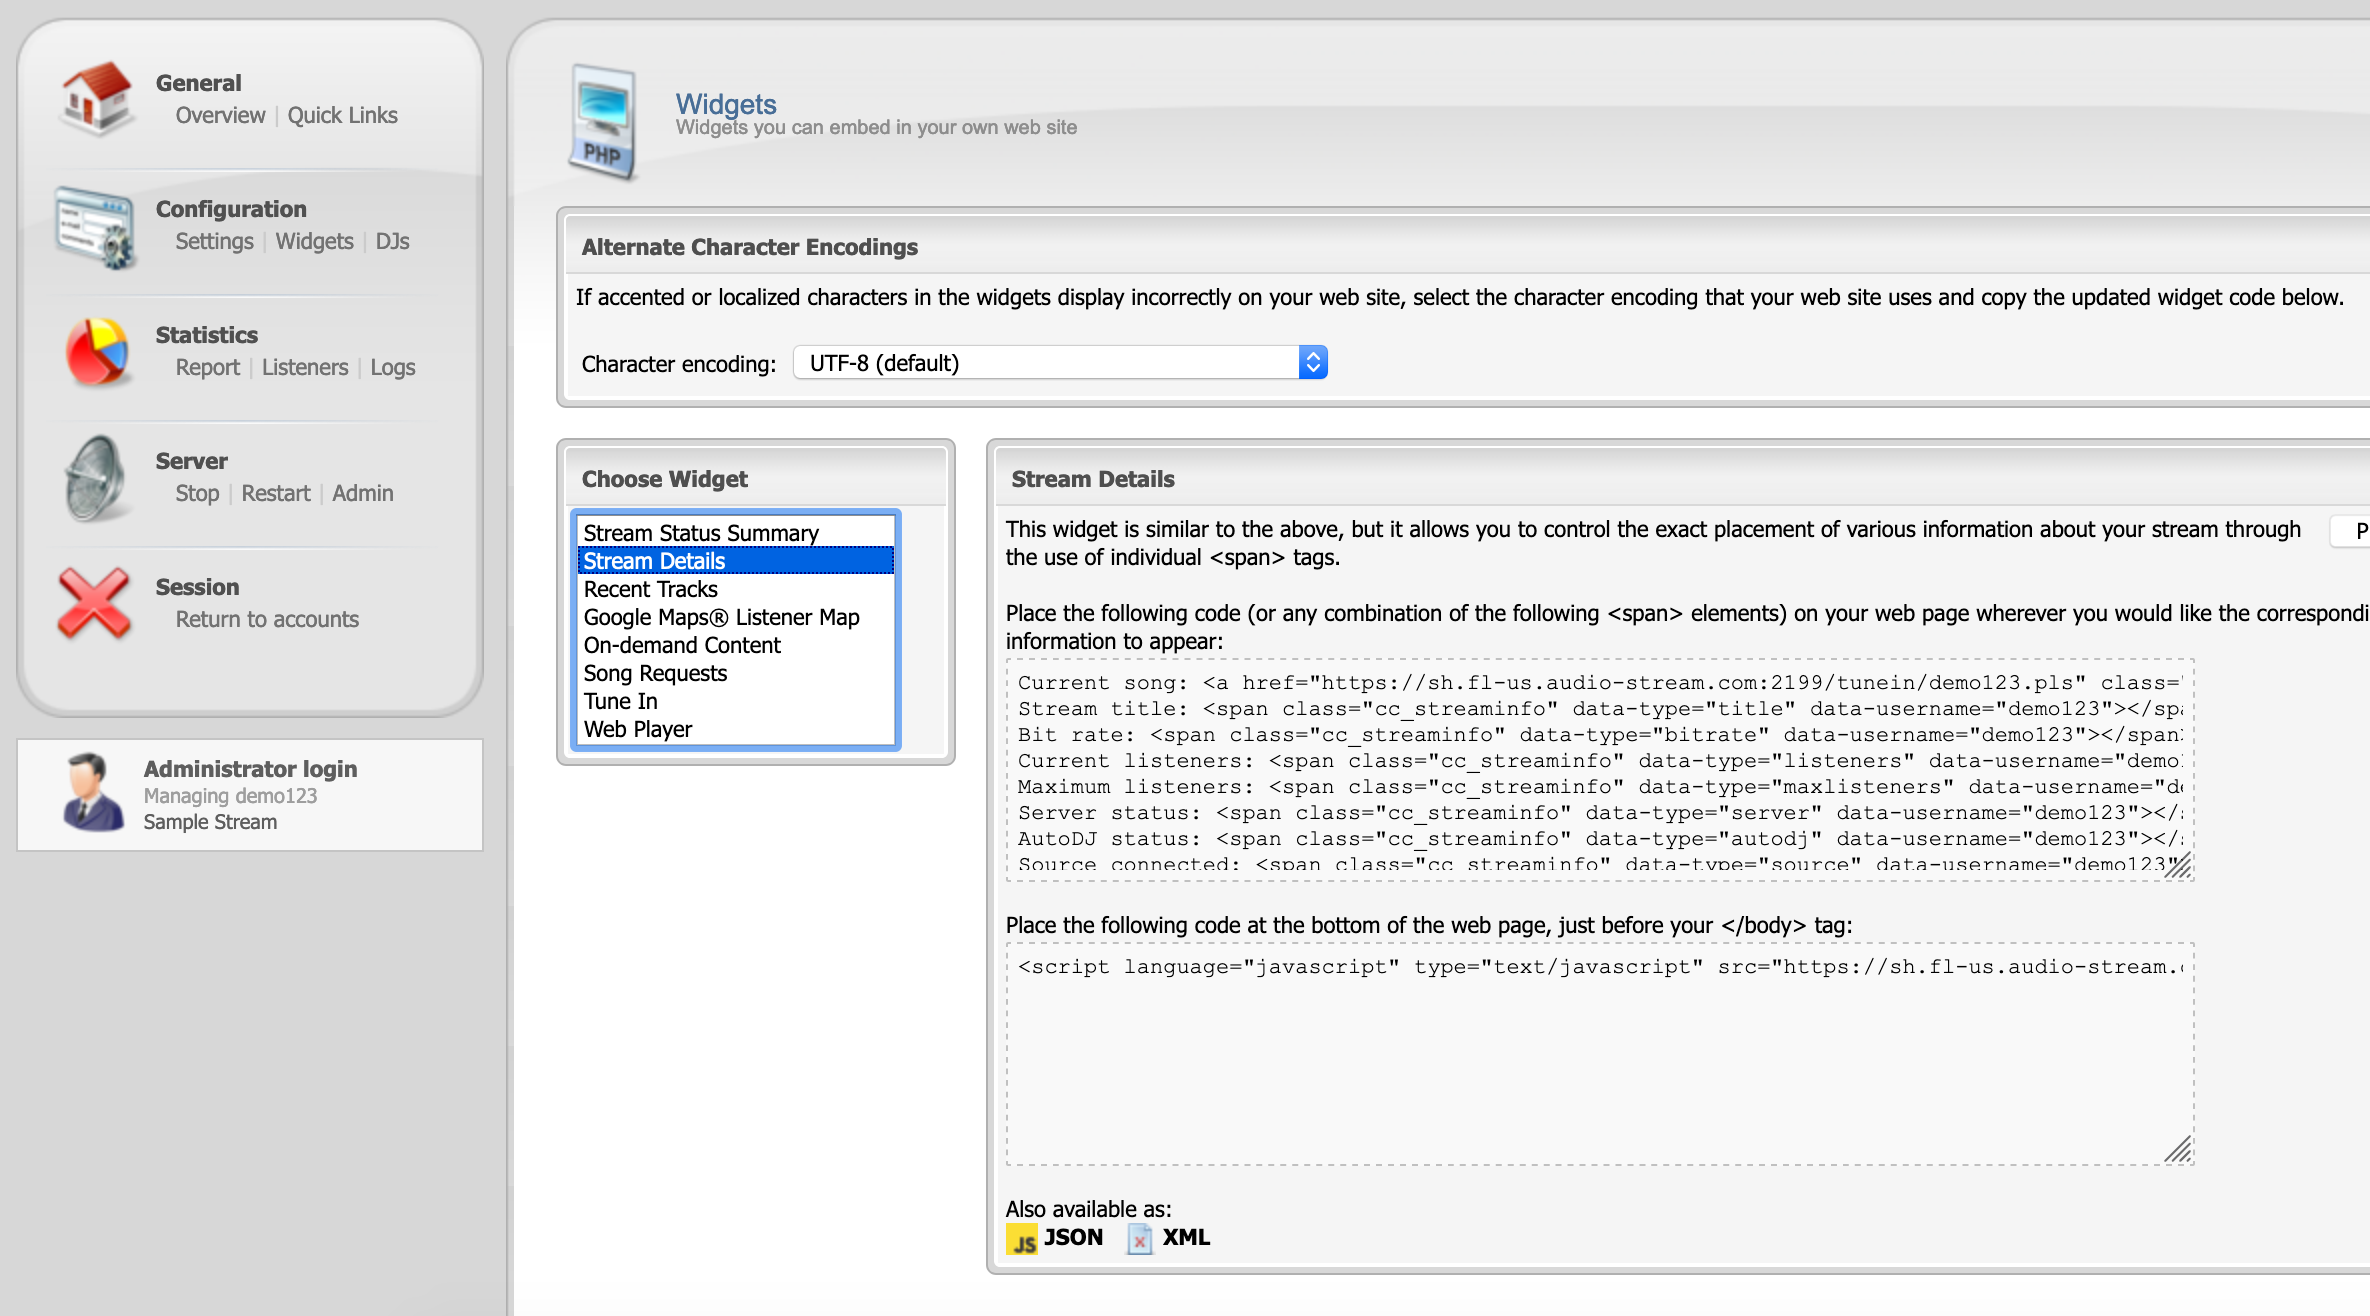Click Return to accounts link
2370x1316 pixels.
(267, 620)
